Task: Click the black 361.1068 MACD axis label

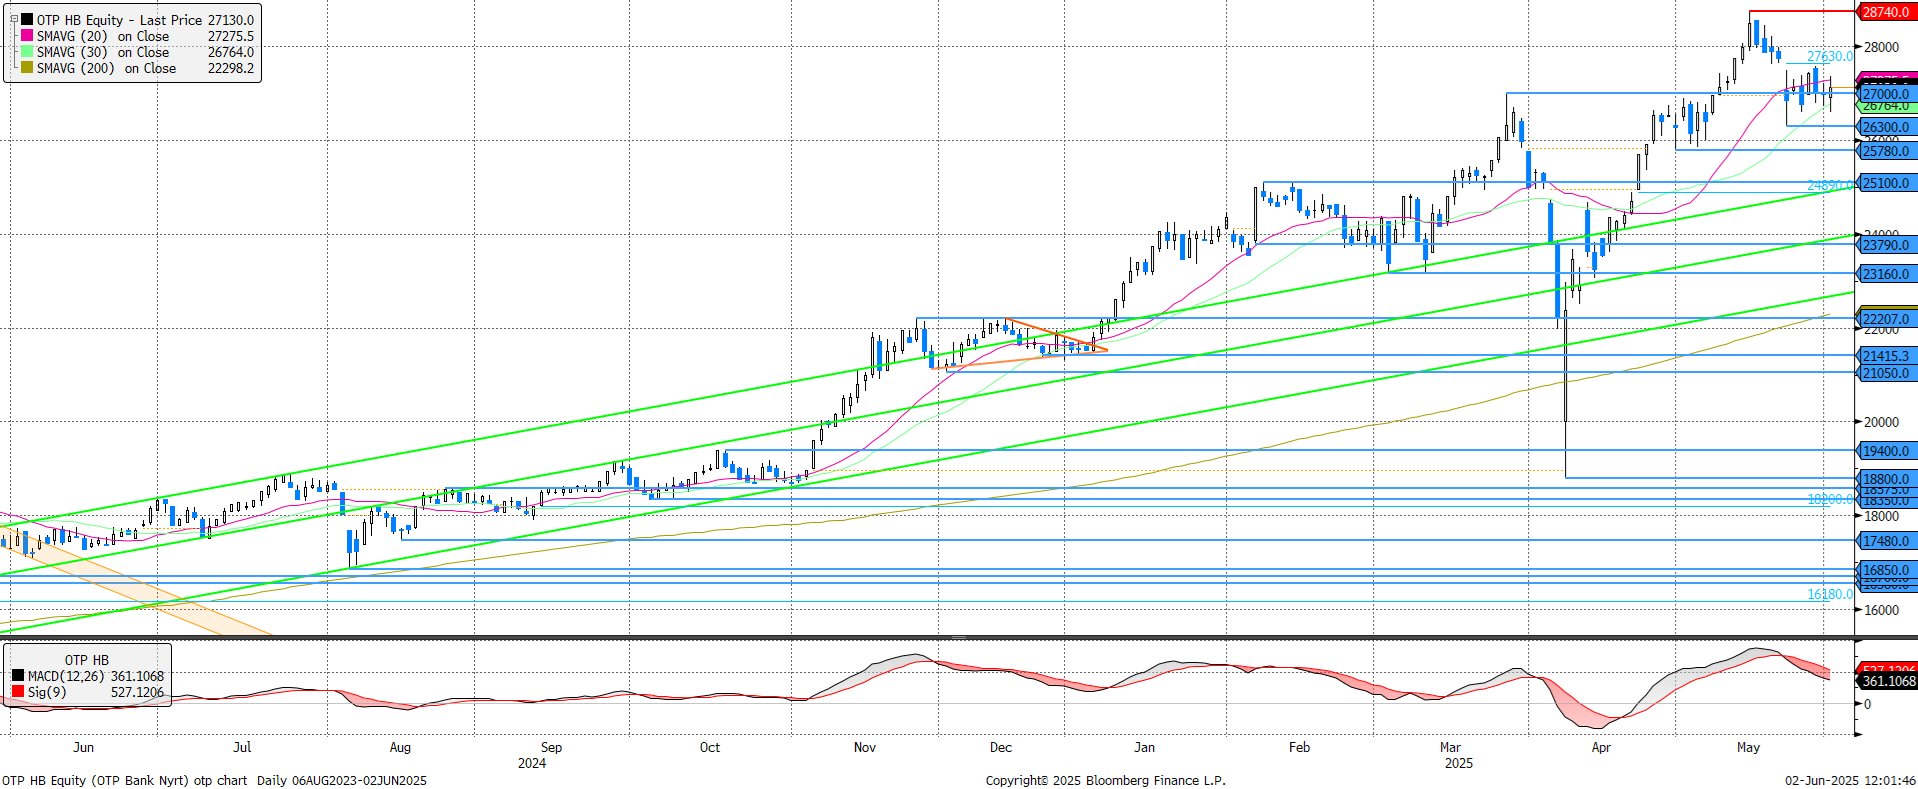Action: [1888, 681]
